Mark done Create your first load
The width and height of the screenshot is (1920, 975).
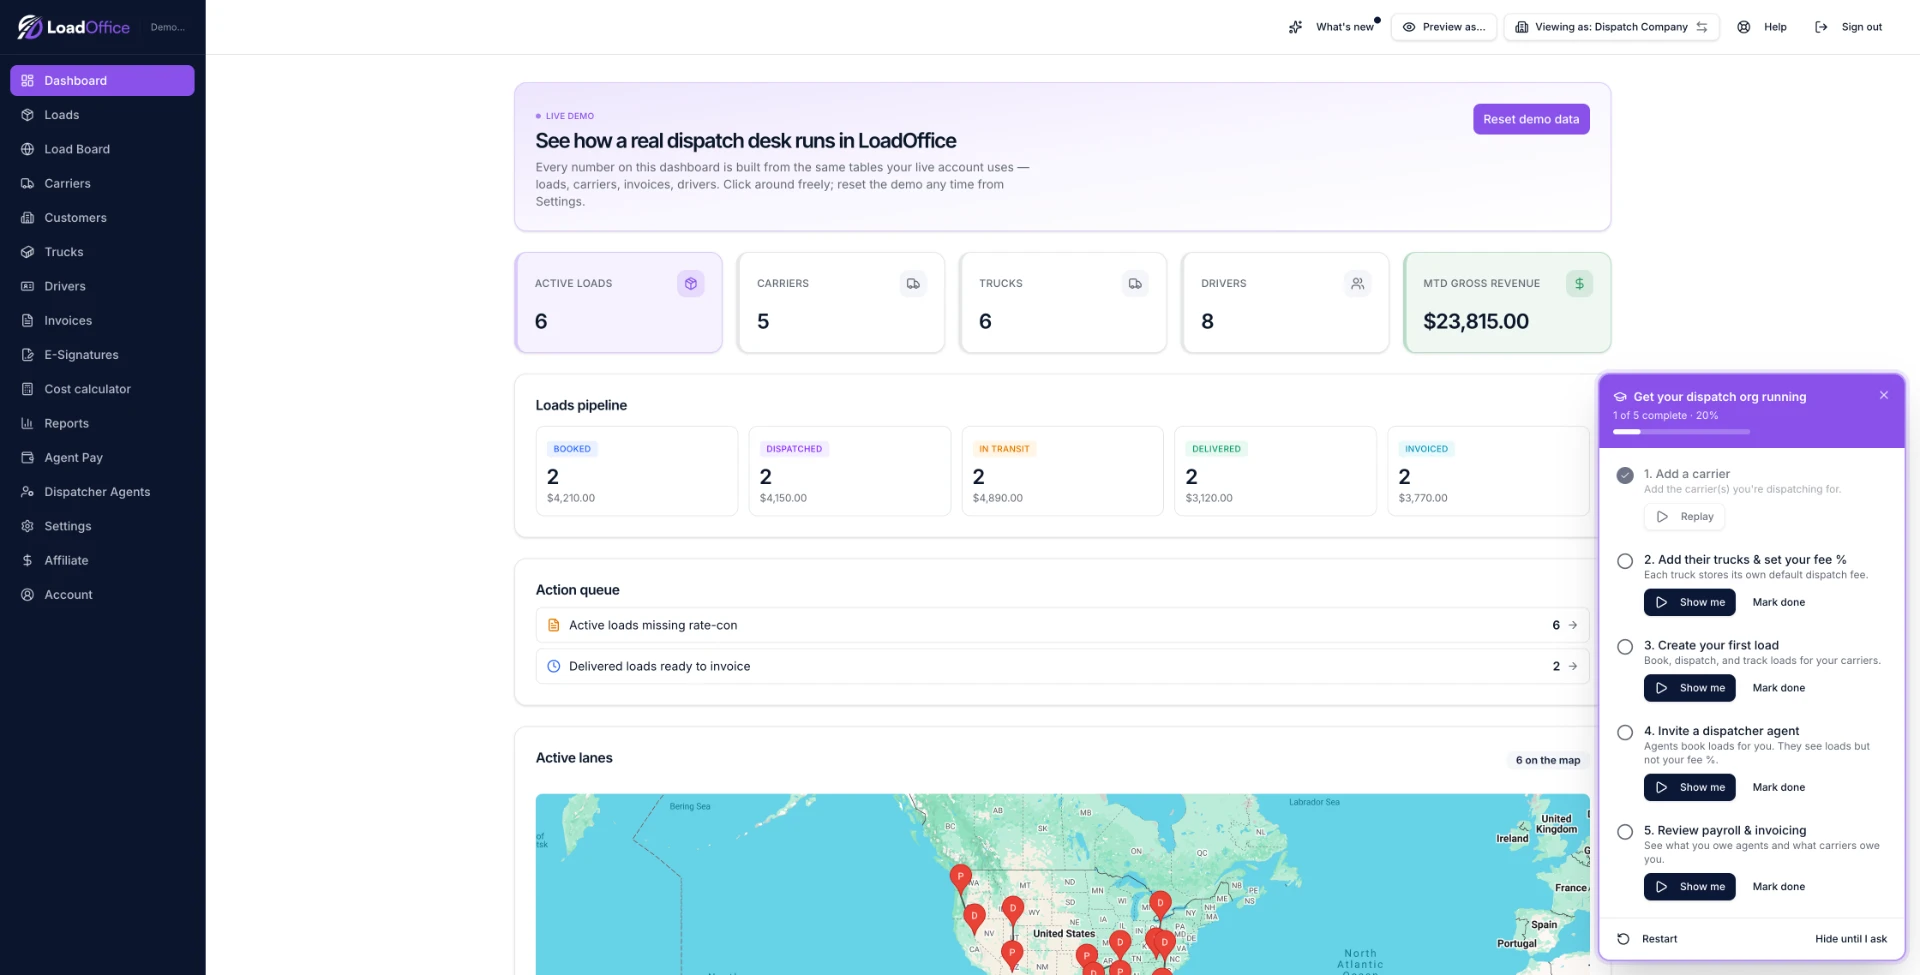tap(1778, 688)
